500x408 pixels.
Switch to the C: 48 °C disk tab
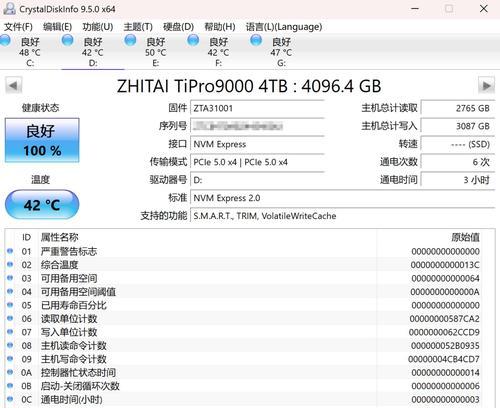click(30, 52)
